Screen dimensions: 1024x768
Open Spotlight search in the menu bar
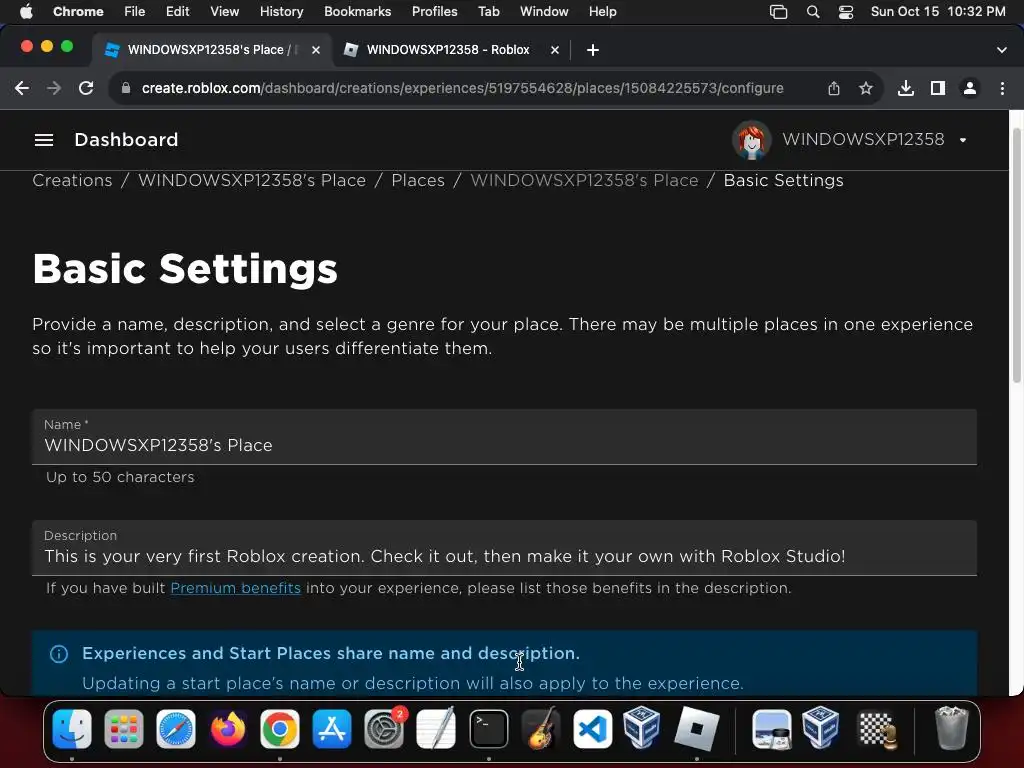tap(813, 12)
